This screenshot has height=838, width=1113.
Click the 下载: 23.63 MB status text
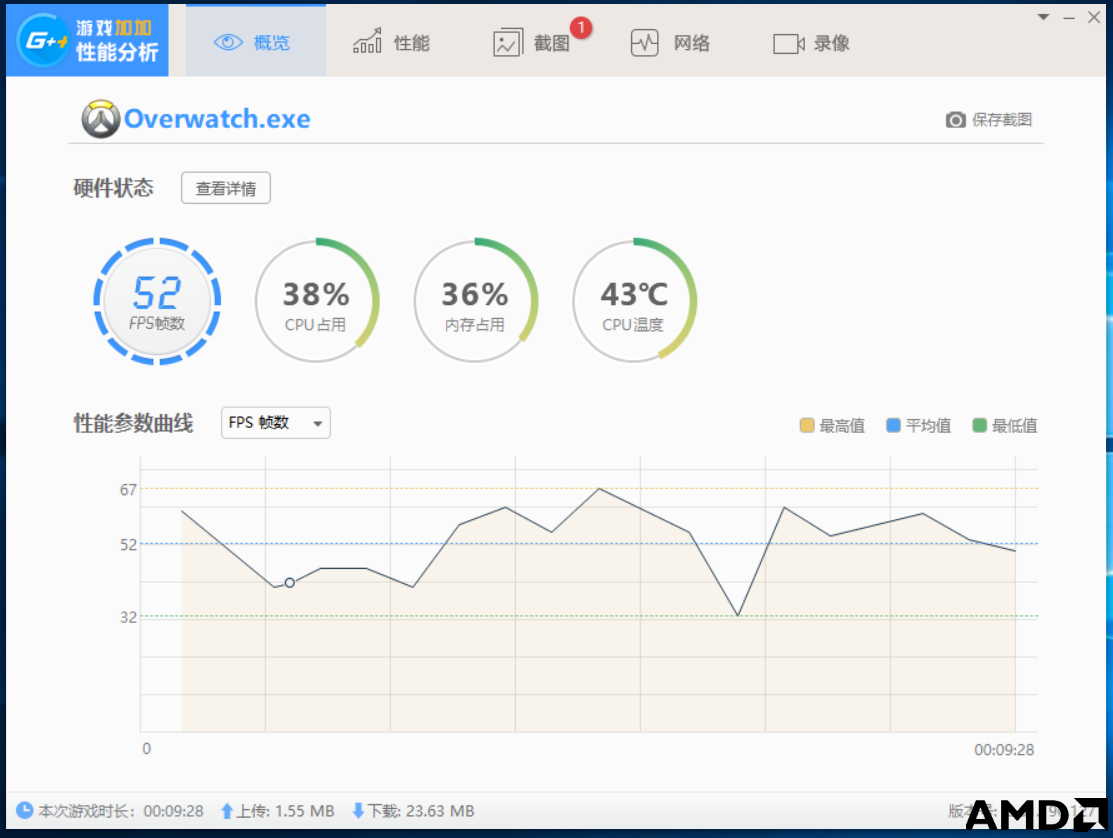[x=420, y=811]
